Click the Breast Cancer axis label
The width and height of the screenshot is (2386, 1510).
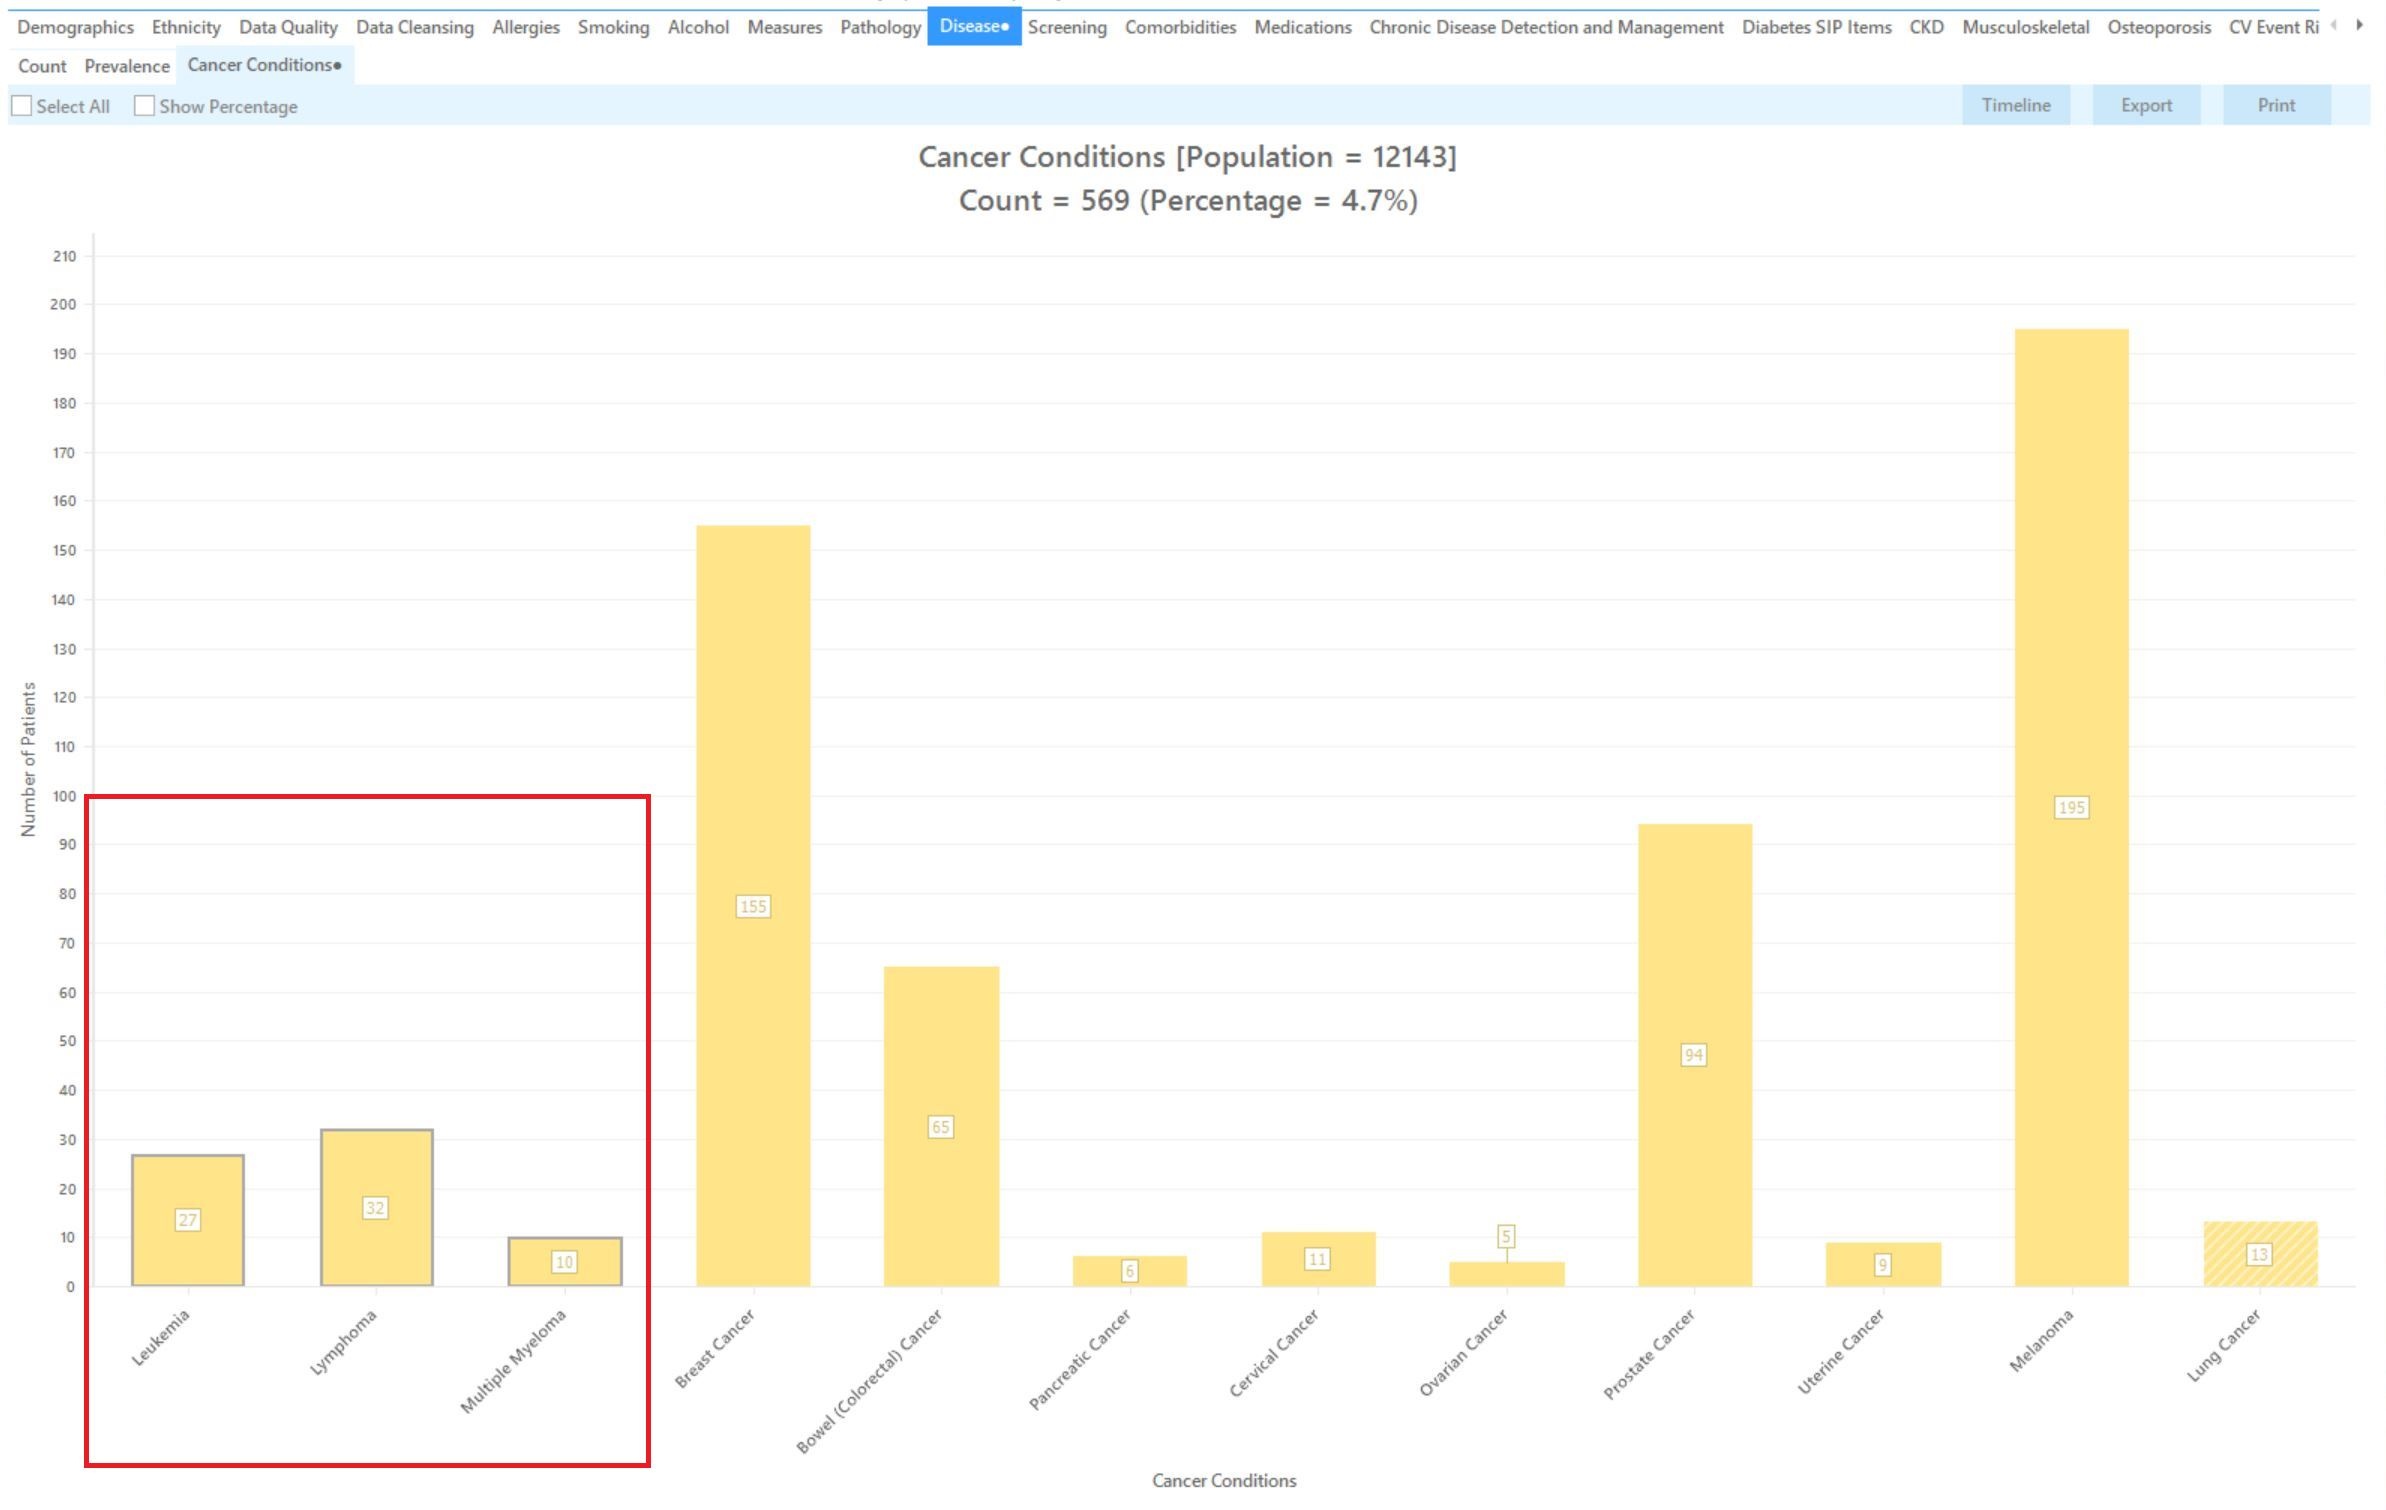coord(715,1348)
